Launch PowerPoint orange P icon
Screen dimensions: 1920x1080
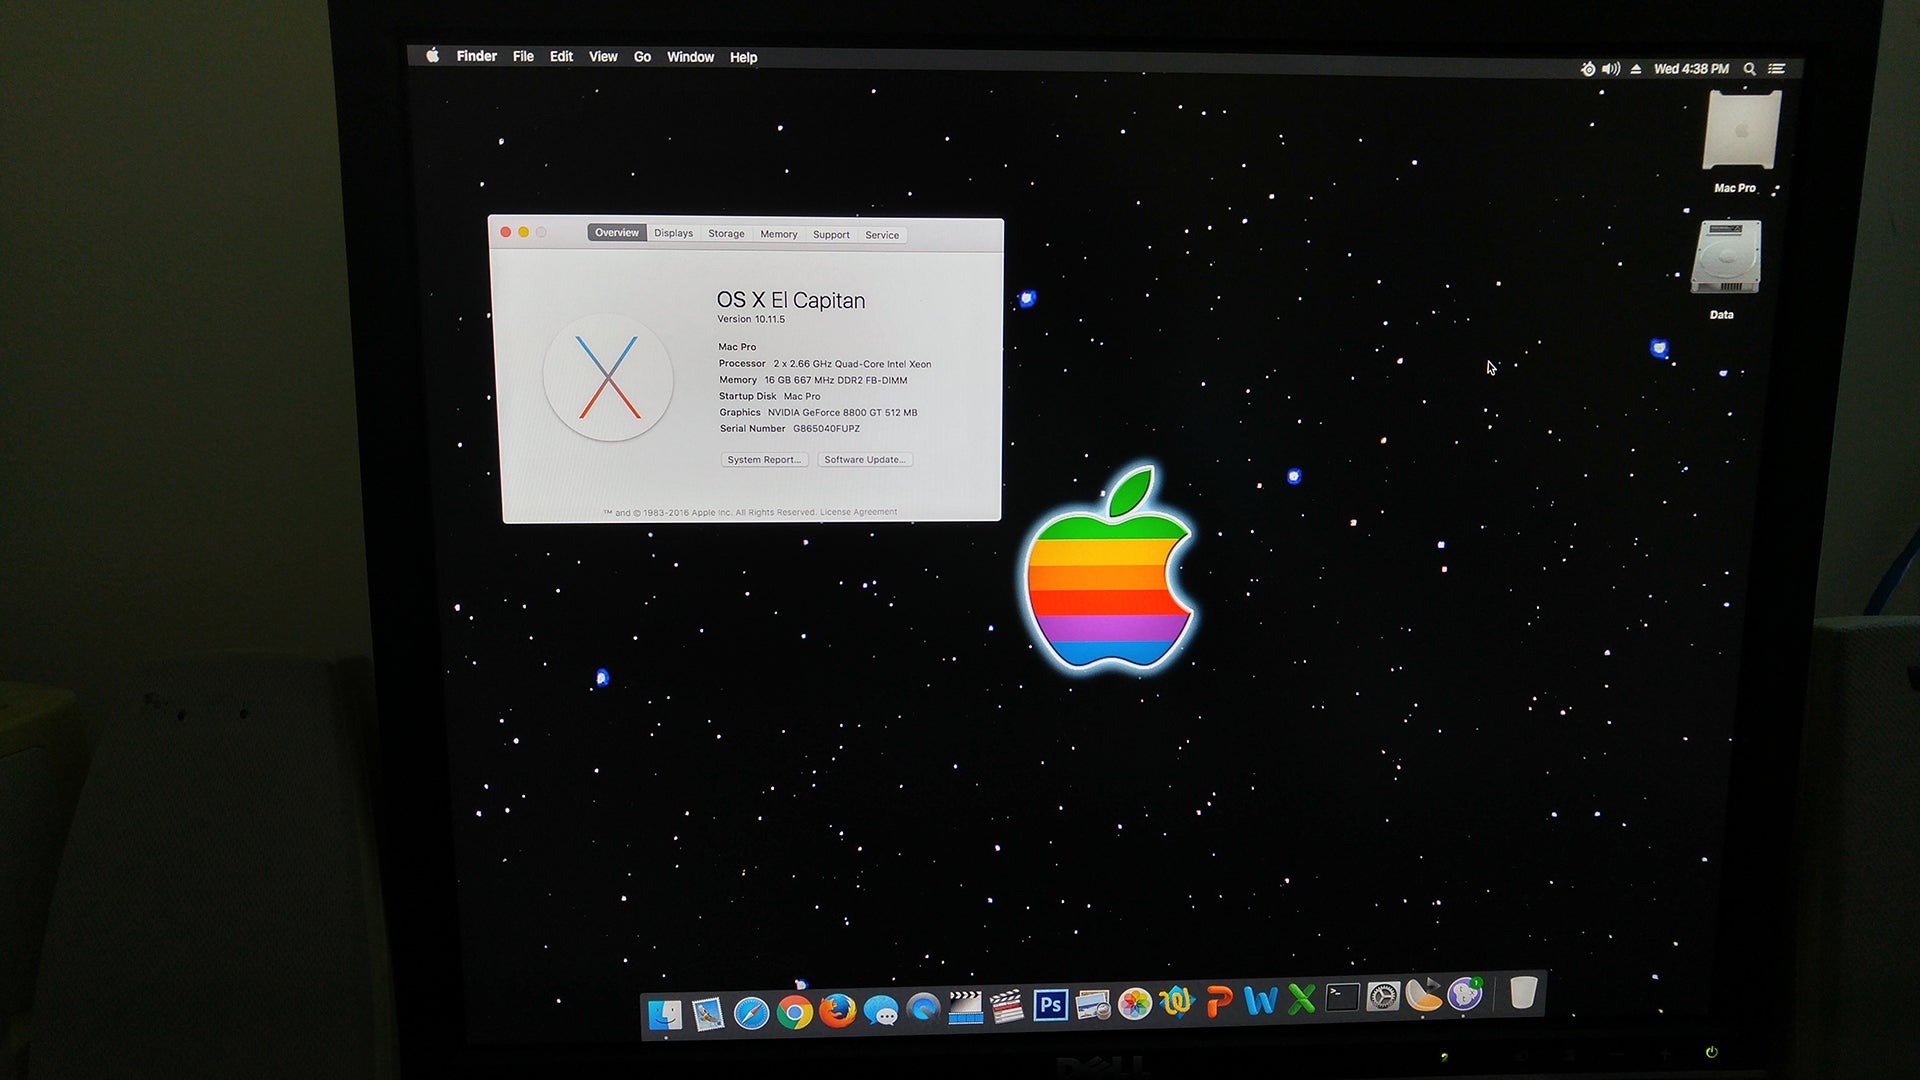(1219, 1000)
